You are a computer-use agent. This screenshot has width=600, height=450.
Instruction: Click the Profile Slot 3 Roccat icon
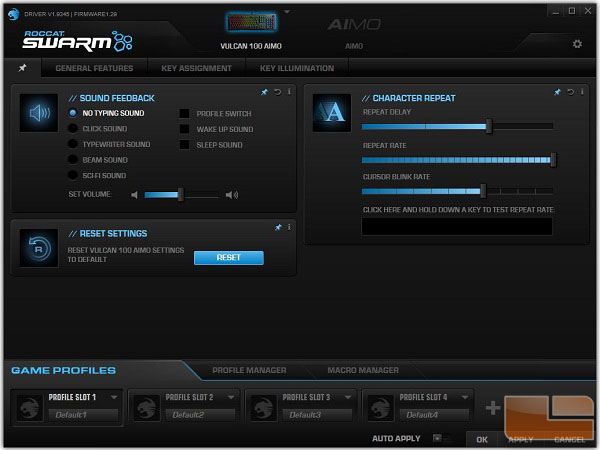click(x=264, y=408)
